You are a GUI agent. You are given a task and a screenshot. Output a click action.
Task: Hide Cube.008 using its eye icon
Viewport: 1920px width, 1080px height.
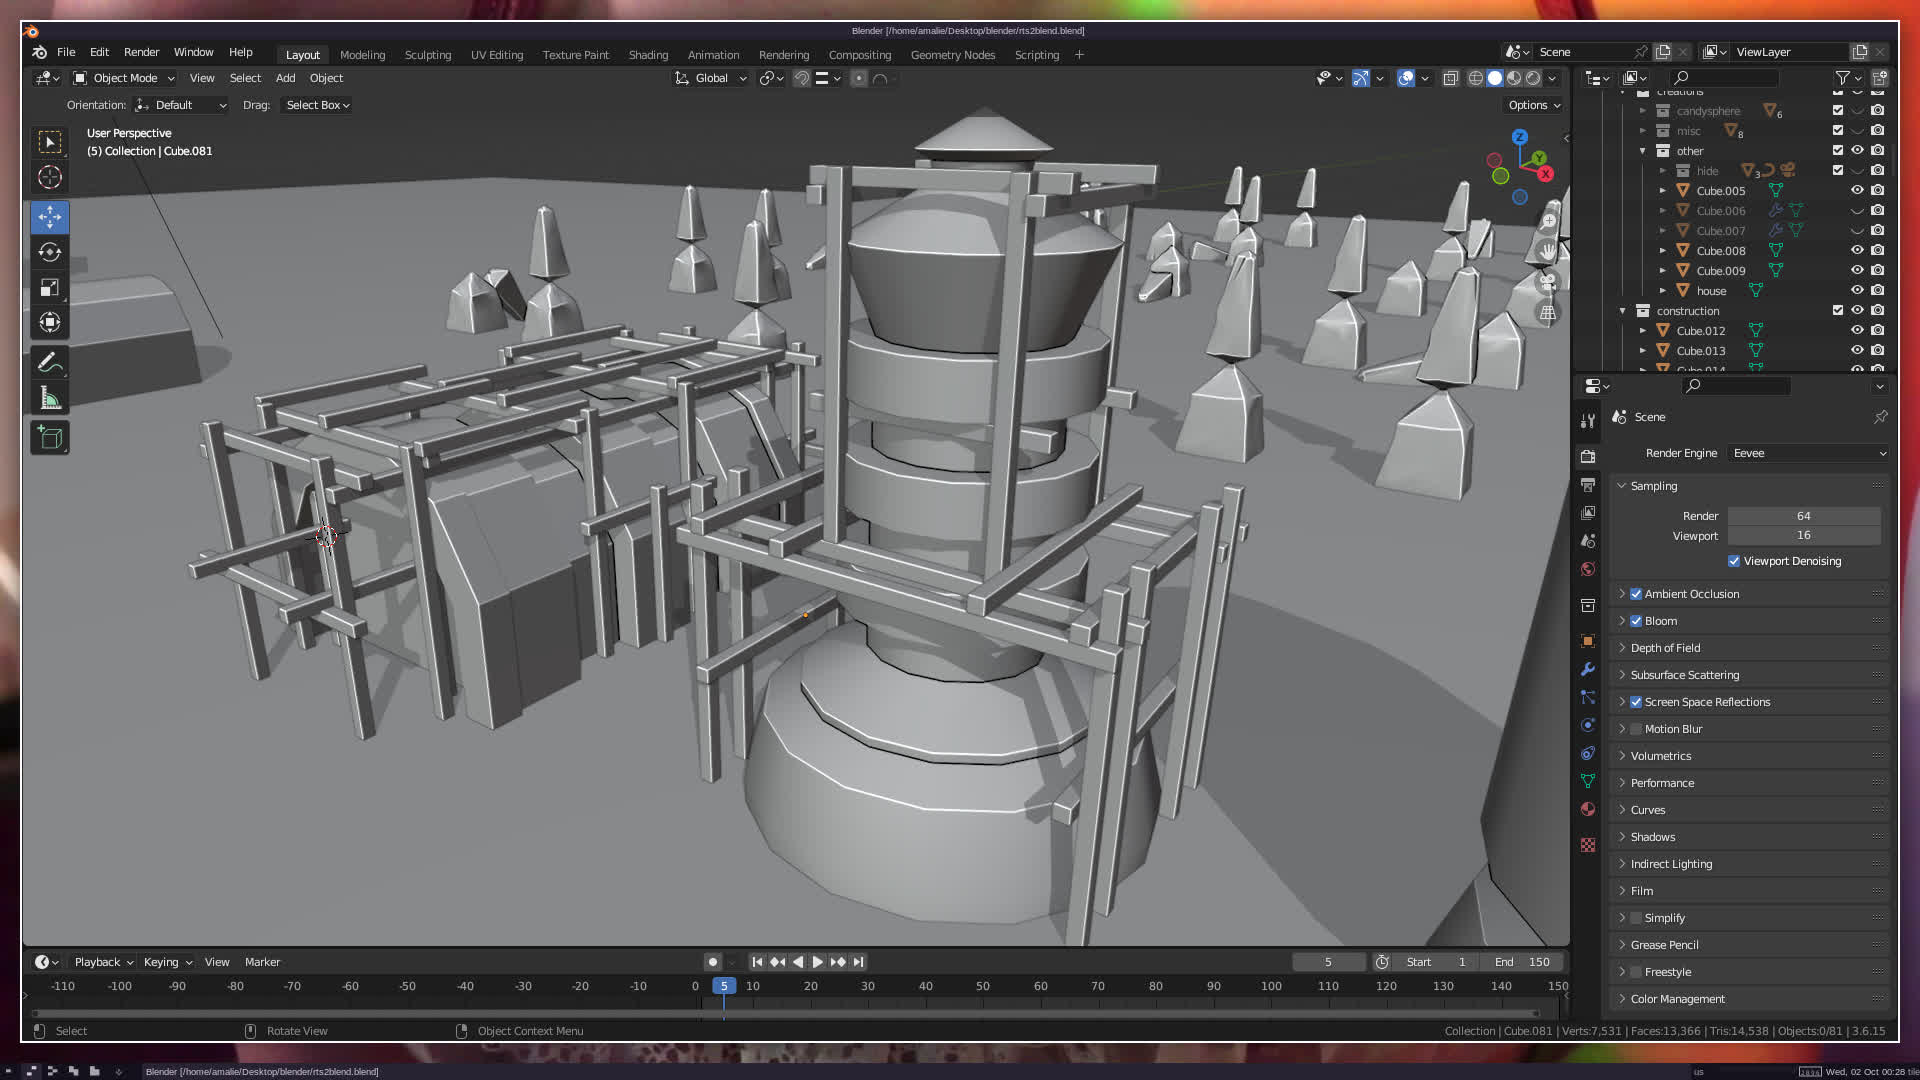coord(1857,251)
